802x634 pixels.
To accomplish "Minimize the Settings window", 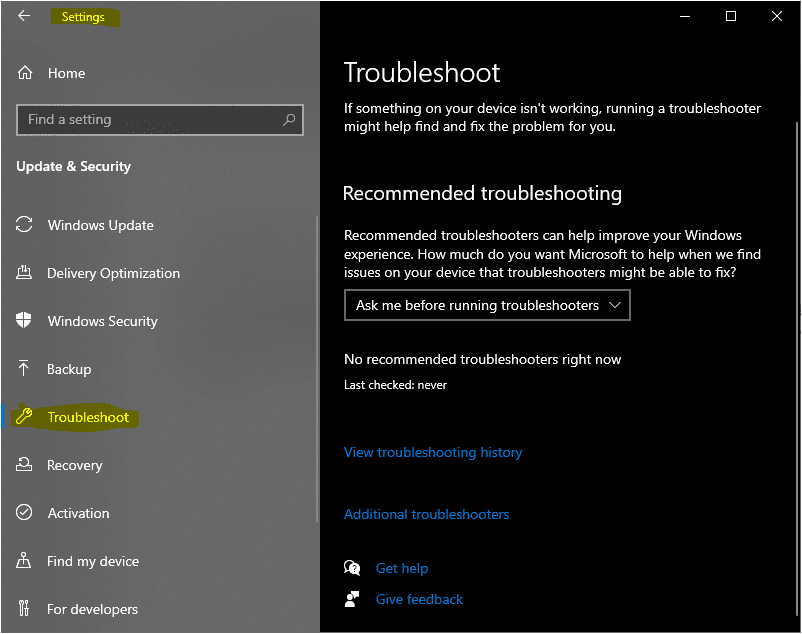I will tap(684, 16).
